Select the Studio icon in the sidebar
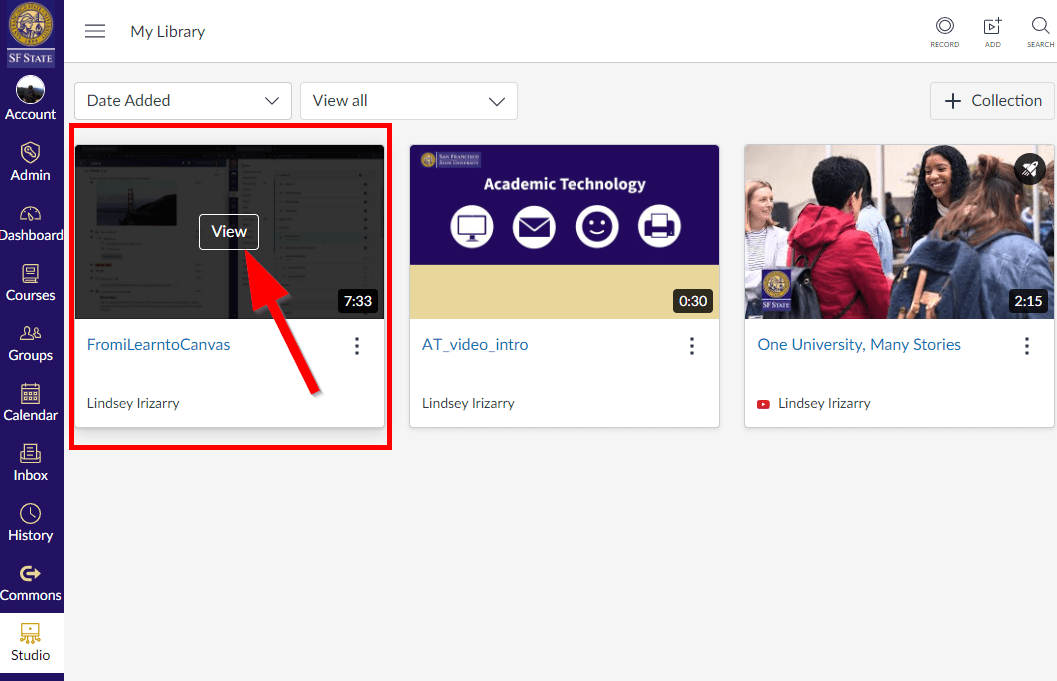The height and width of the screenshot is (681, 1057). [30, 640]
